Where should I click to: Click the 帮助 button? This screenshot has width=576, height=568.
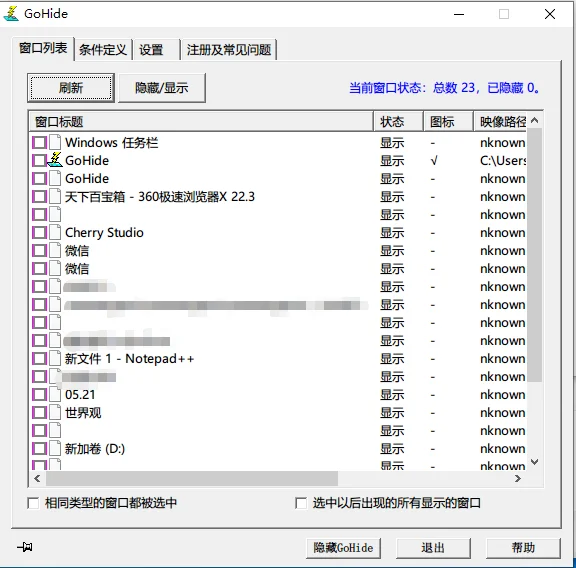coord(523,548)
